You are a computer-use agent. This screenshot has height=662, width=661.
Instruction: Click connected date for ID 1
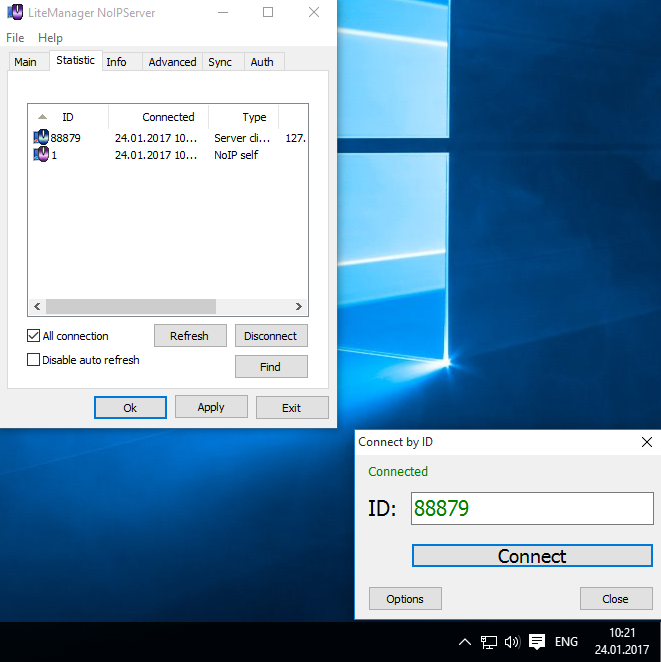[156, 155]
